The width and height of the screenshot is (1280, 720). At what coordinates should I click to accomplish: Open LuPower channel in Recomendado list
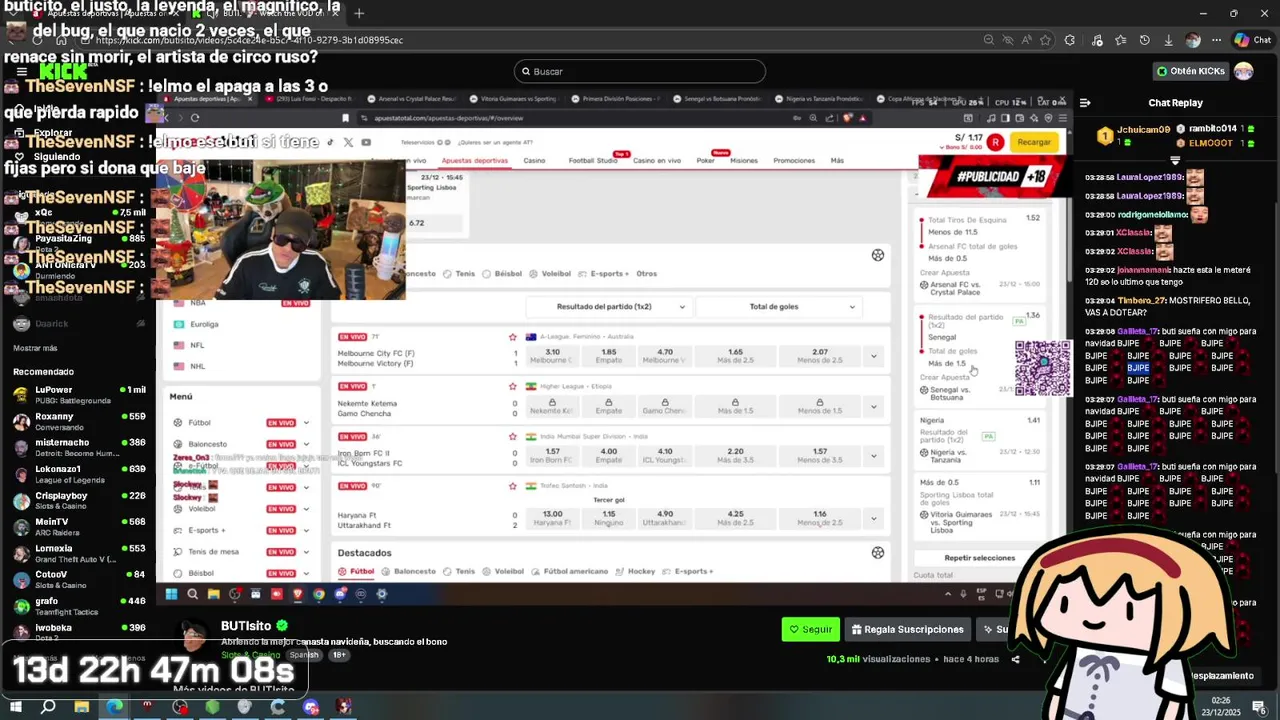(x=78, y=395)
